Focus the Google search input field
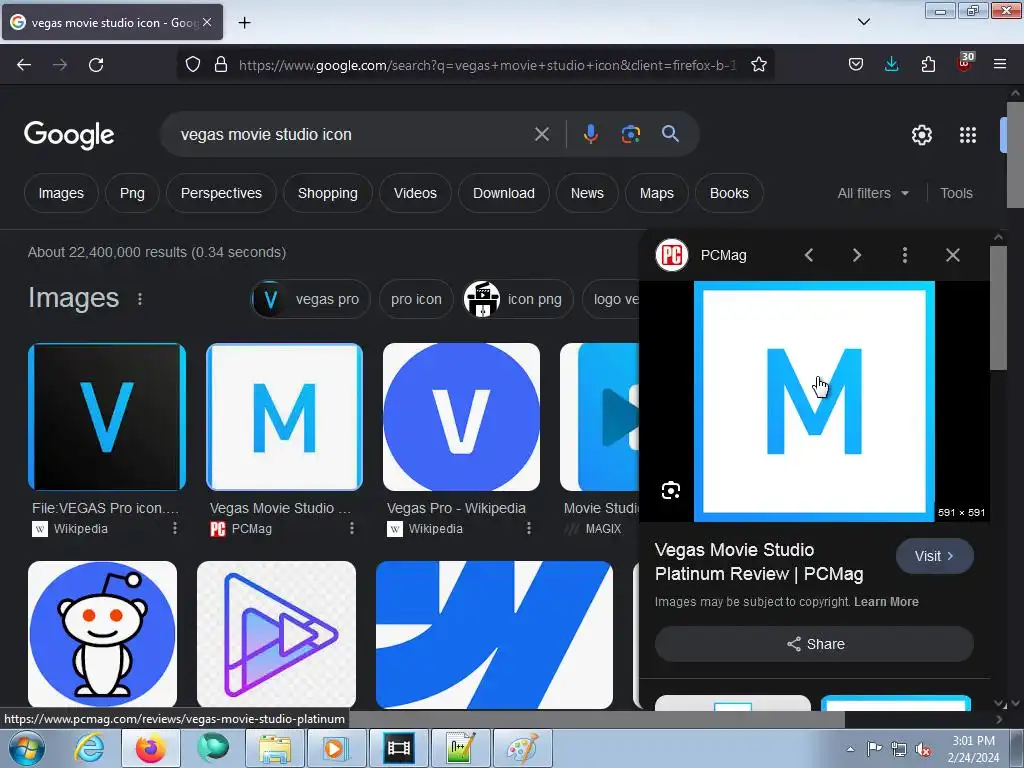The width and height of the screenshot is (1024, 768). [x=353, y=134]
